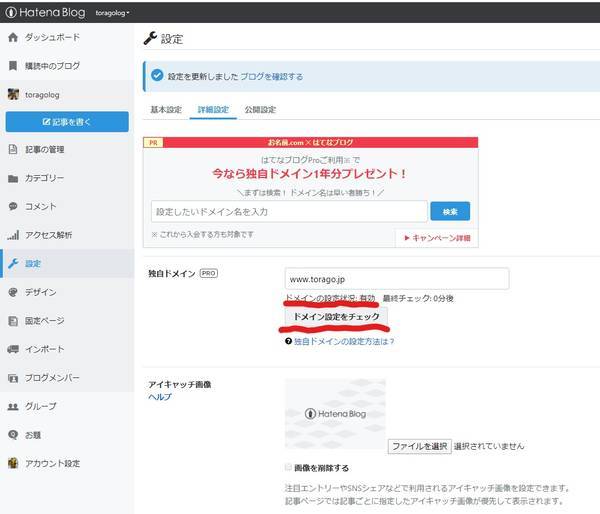Click the 独自ドメイン input field

click(397, 279)
